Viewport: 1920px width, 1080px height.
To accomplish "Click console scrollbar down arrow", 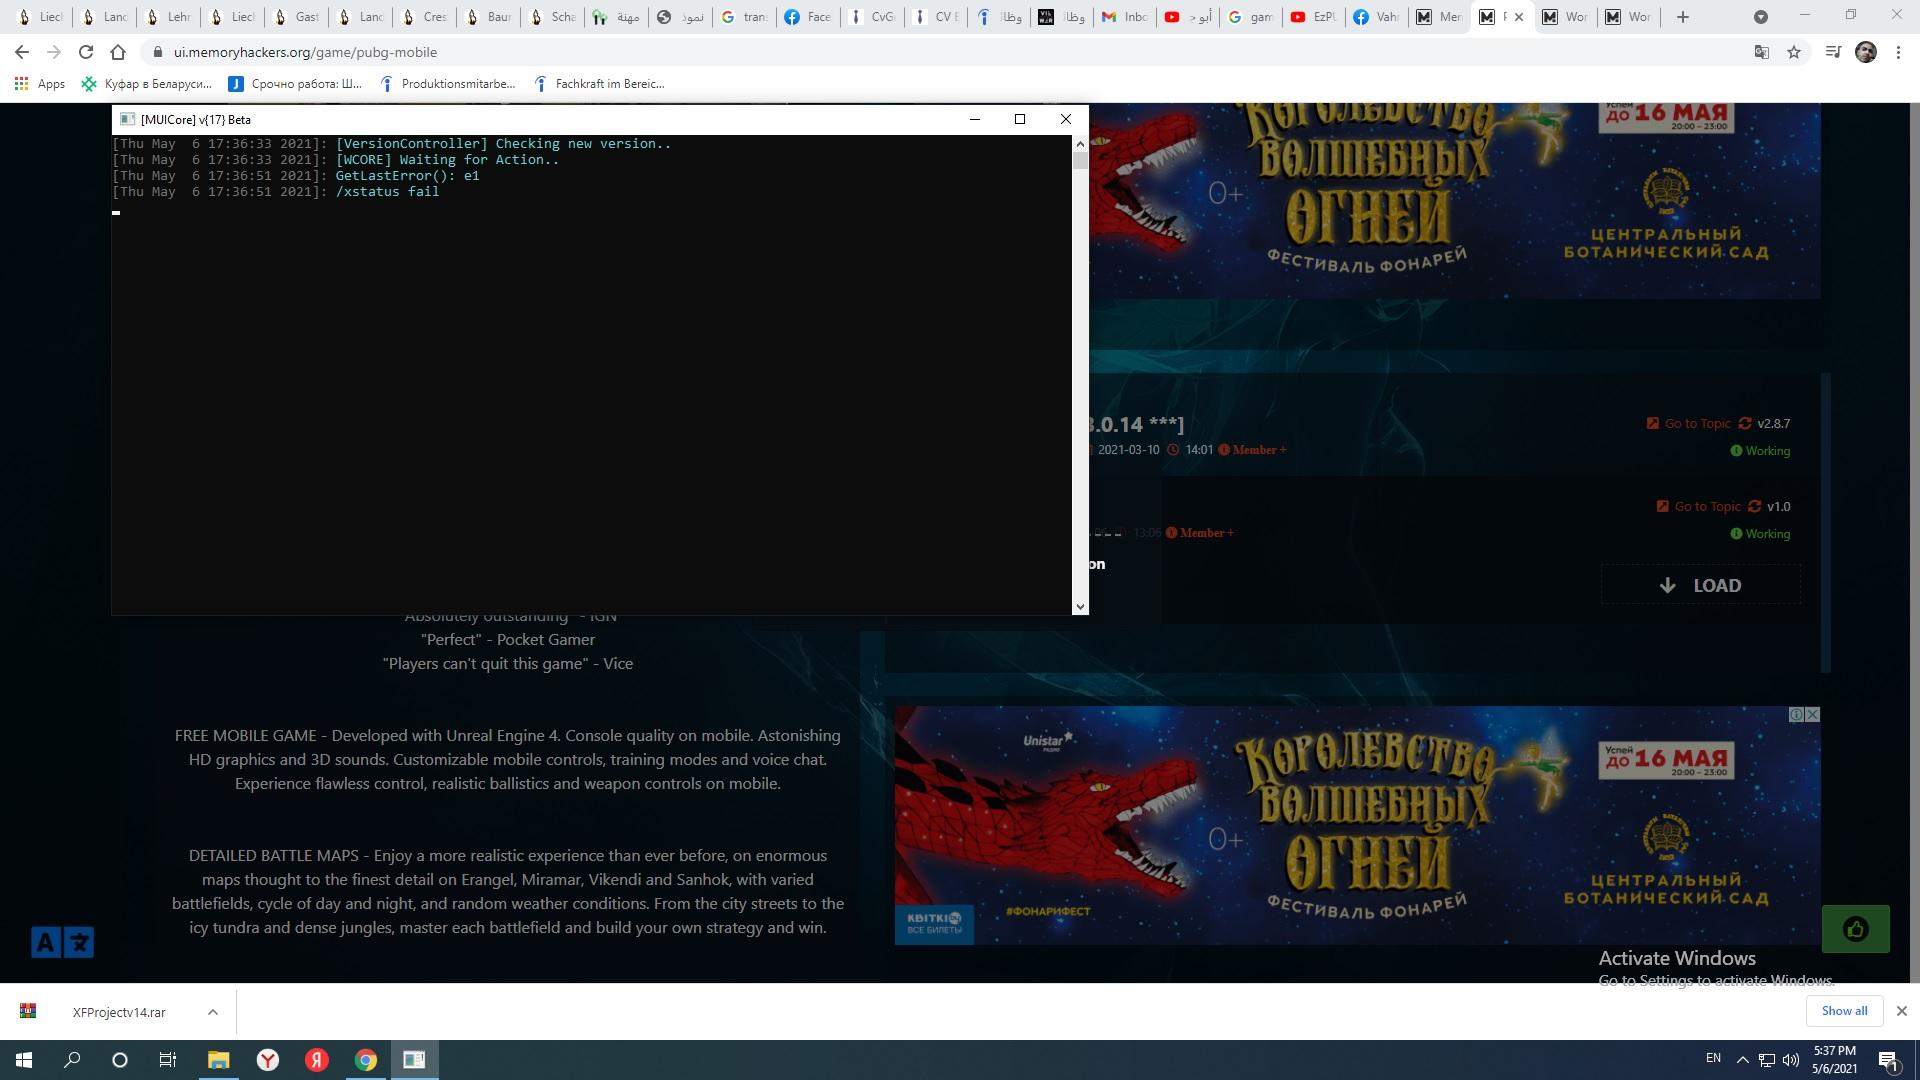I will point(1080,606).
